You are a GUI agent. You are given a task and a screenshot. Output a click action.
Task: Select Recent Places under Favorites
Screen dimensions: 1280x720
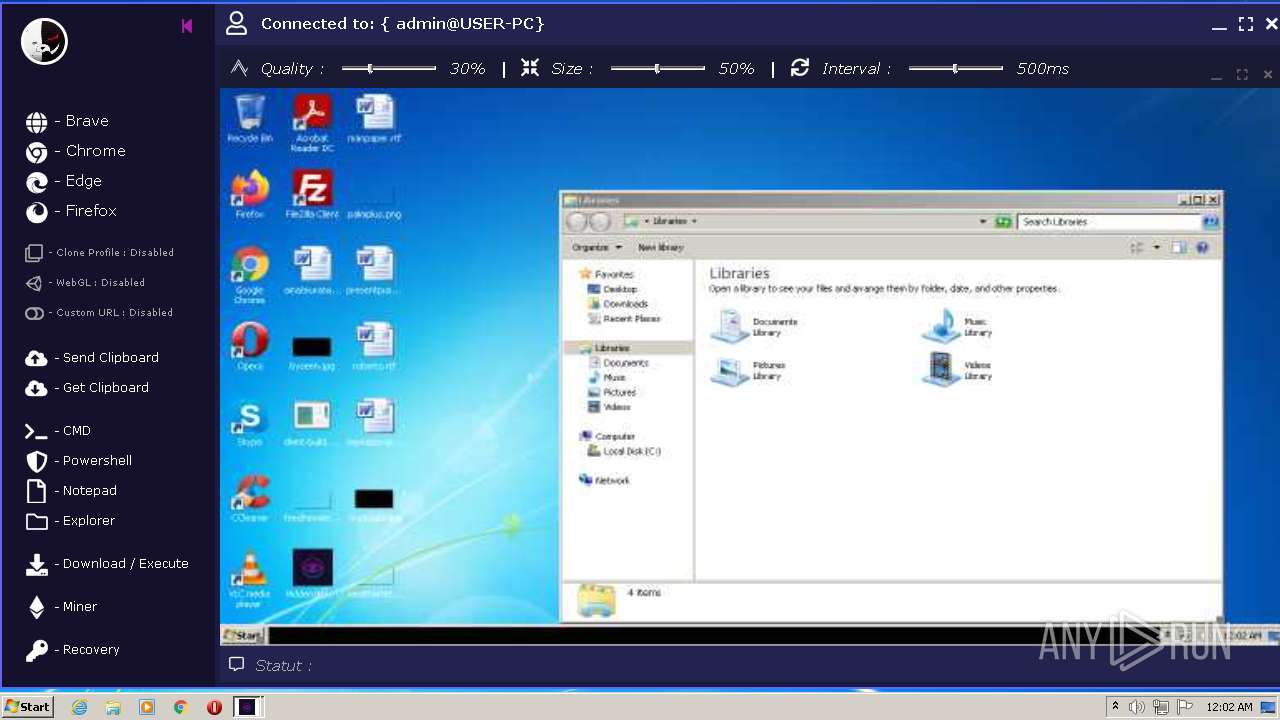624,319
